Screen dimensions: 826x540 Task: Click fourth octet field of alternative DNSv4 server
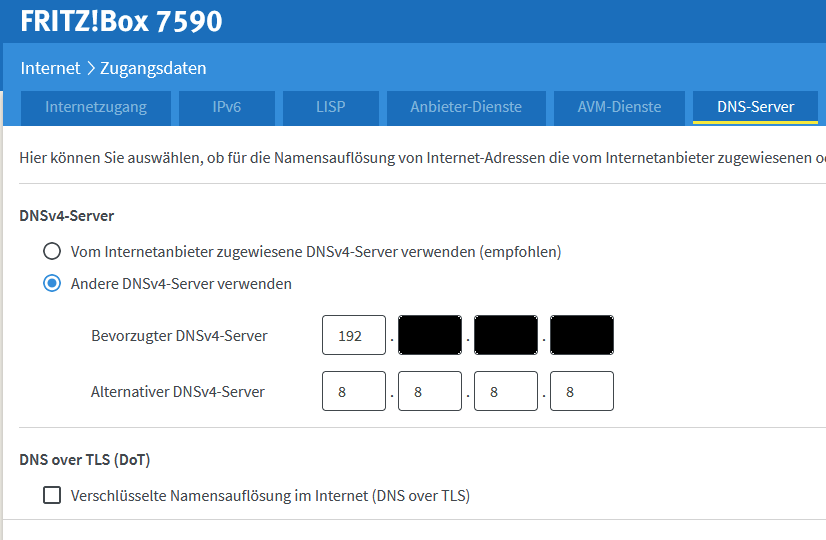point(582,391)
